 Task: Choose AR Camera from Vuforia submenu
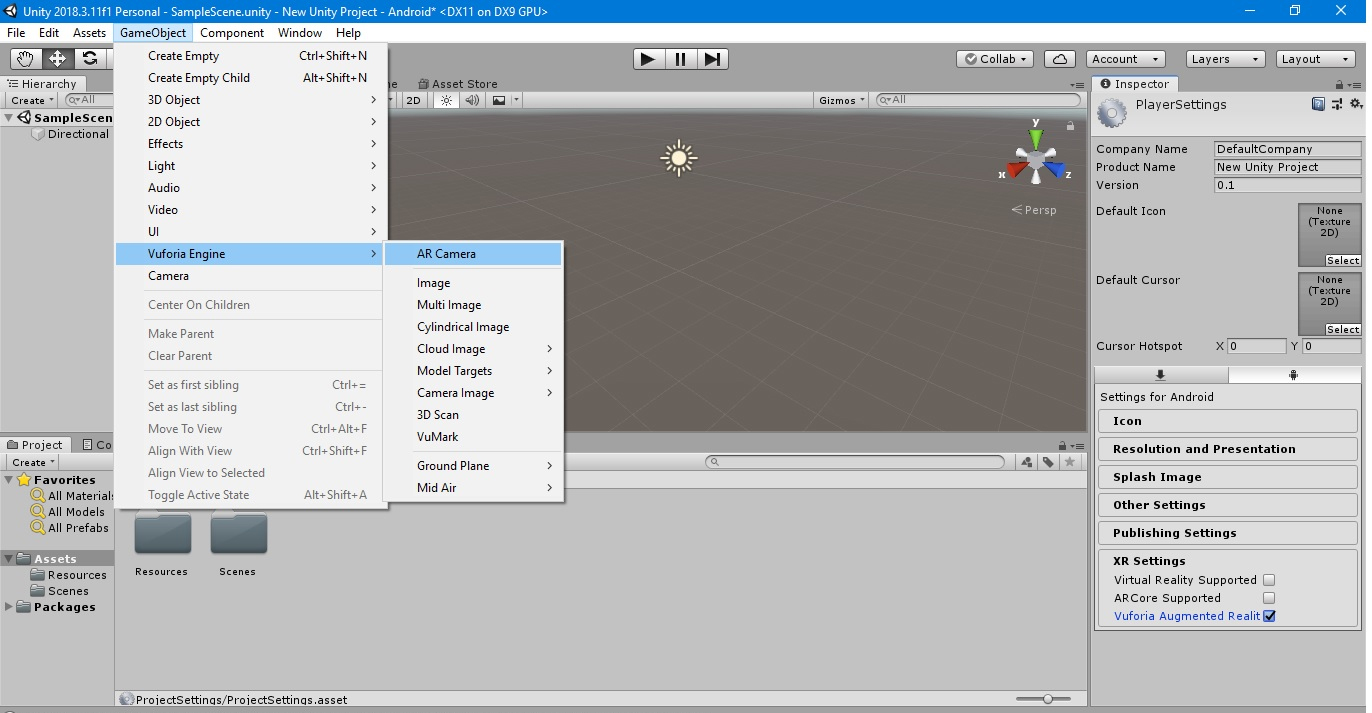(473, 254)
